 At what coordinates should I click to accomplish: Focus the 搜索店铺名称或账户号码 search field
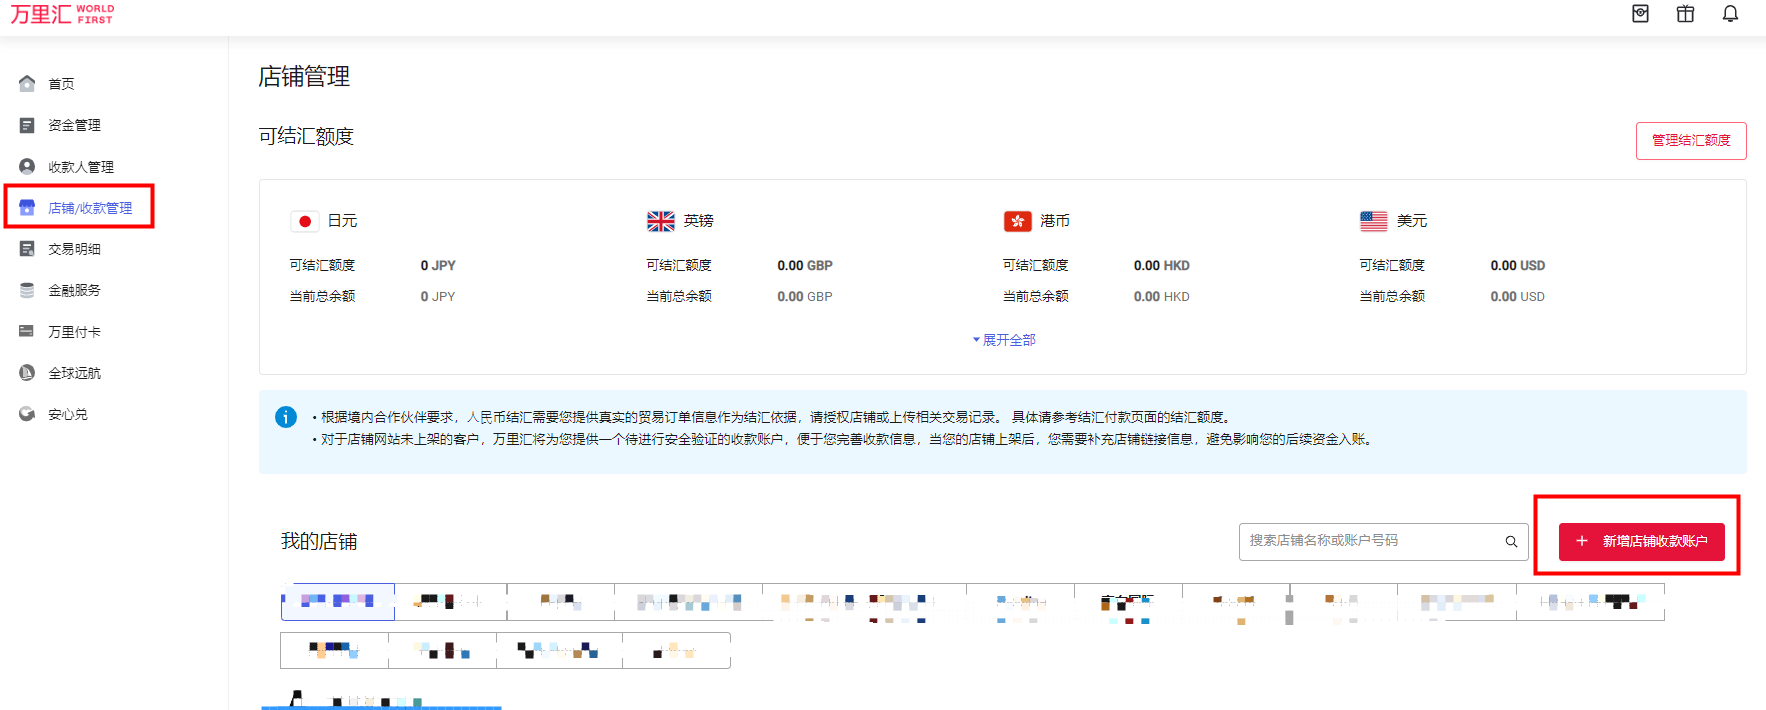[x=1370, y=541]
